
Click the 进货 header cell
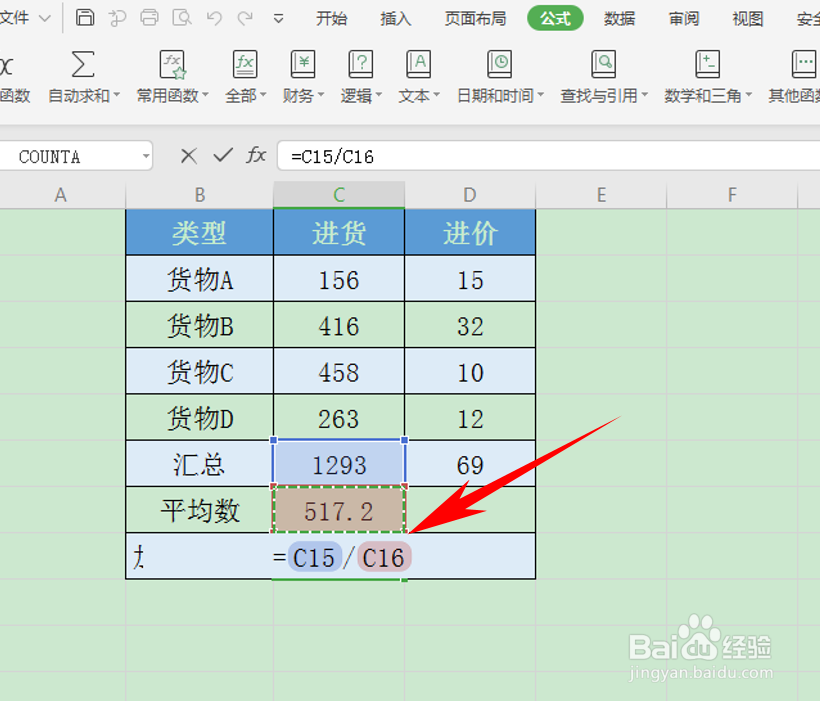coord(339,232)
